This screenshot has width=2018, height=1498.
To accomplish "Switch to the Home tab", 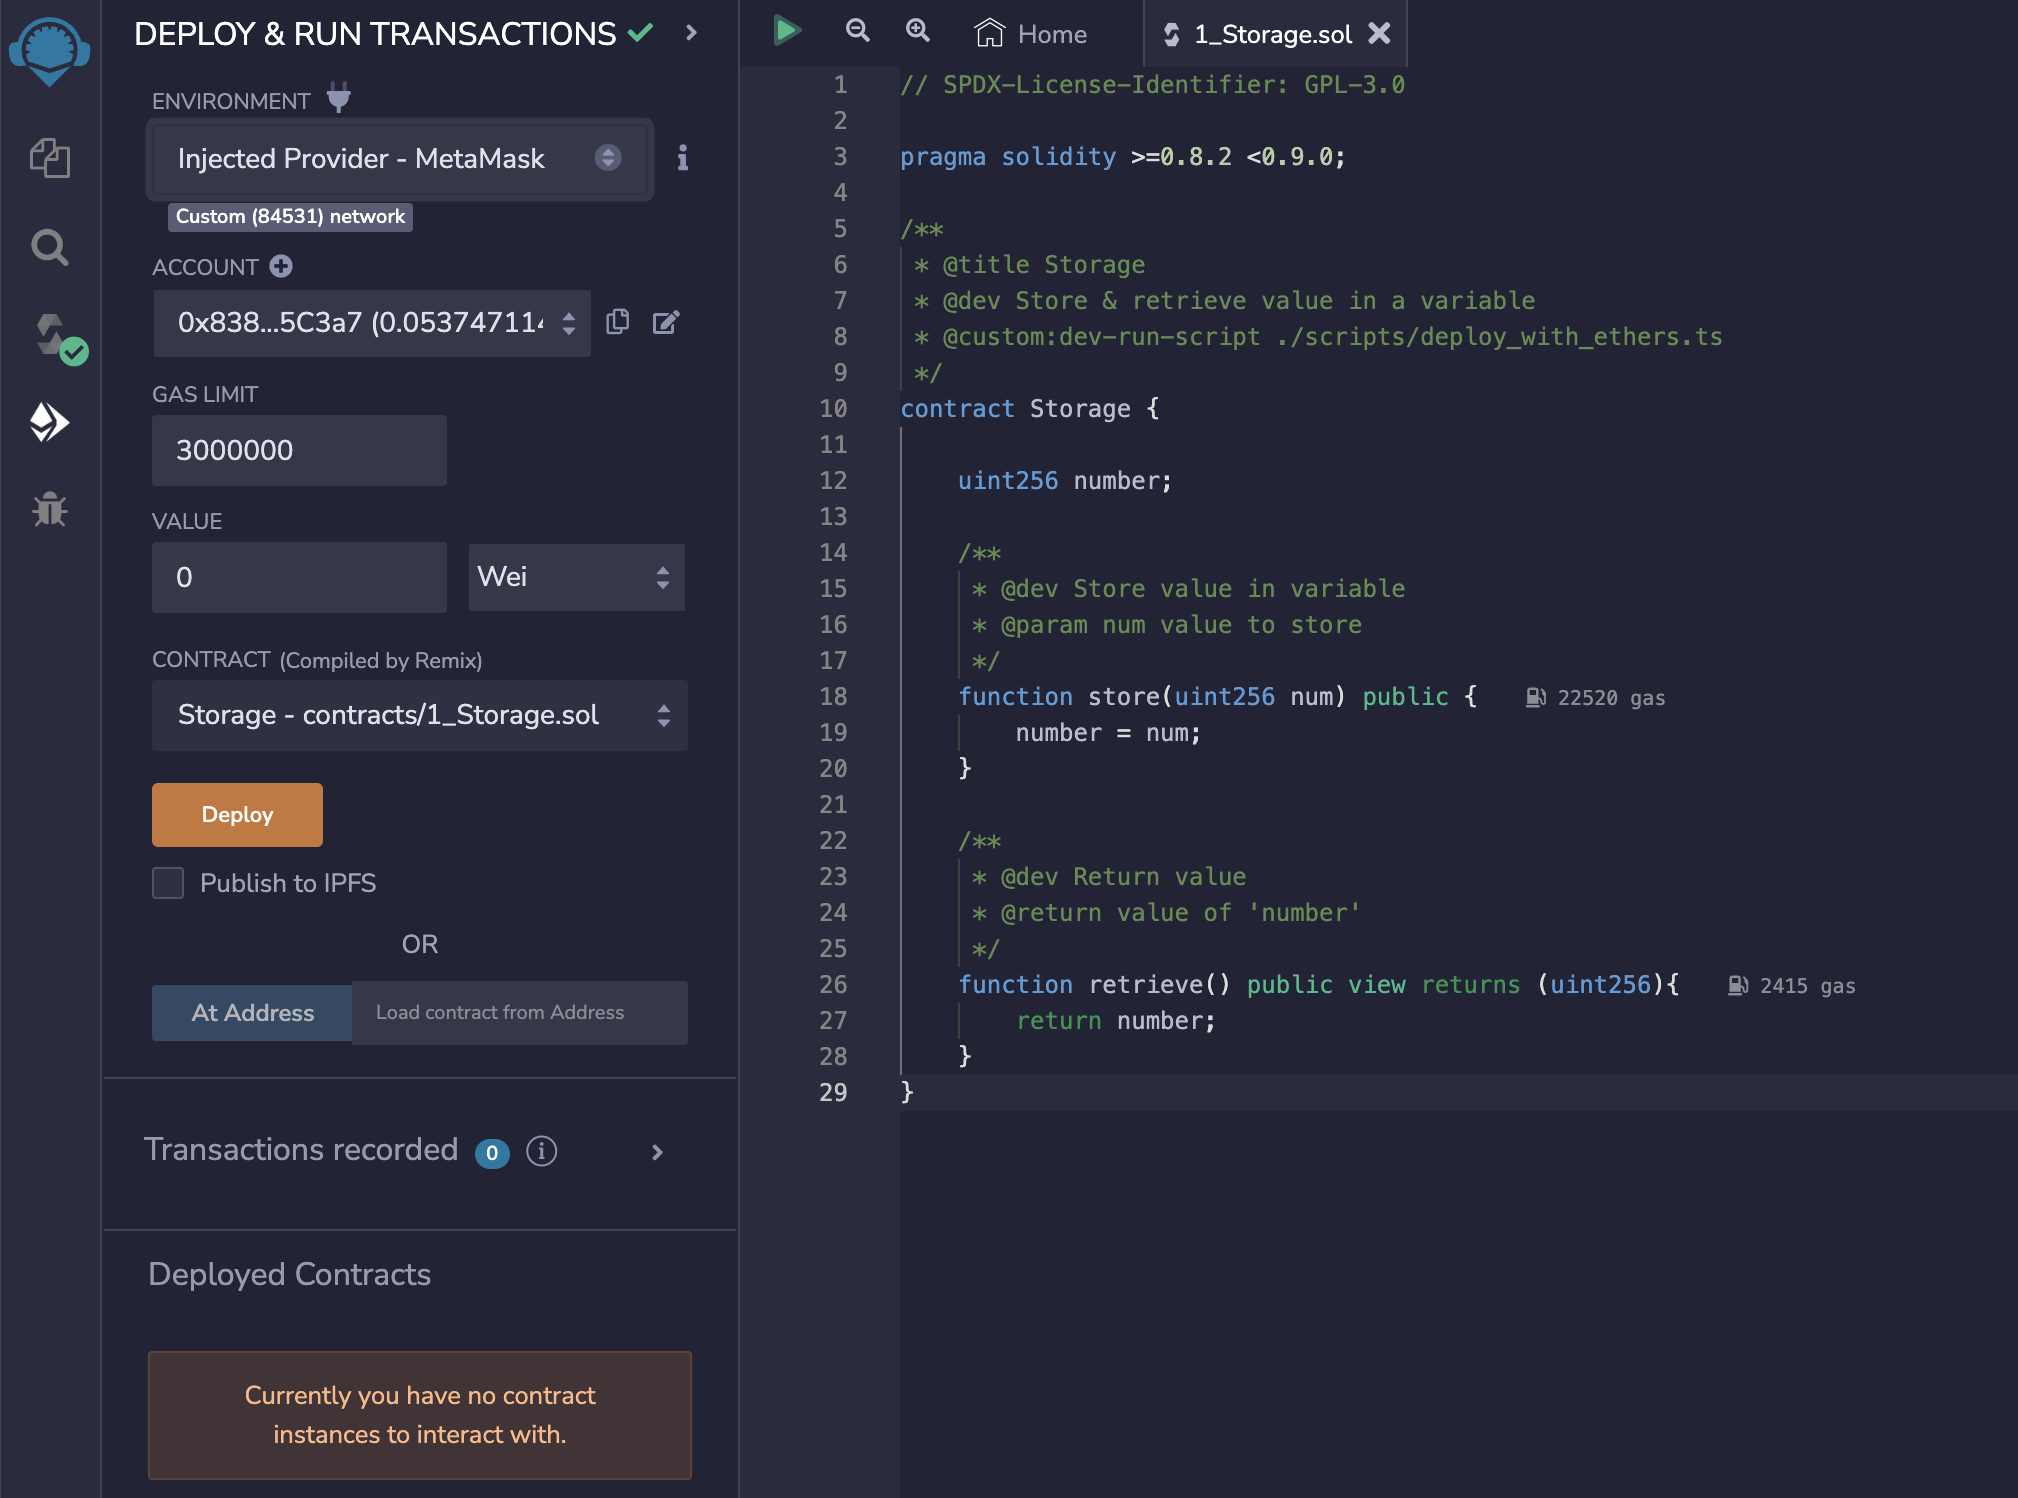I will click(1032, 34).
